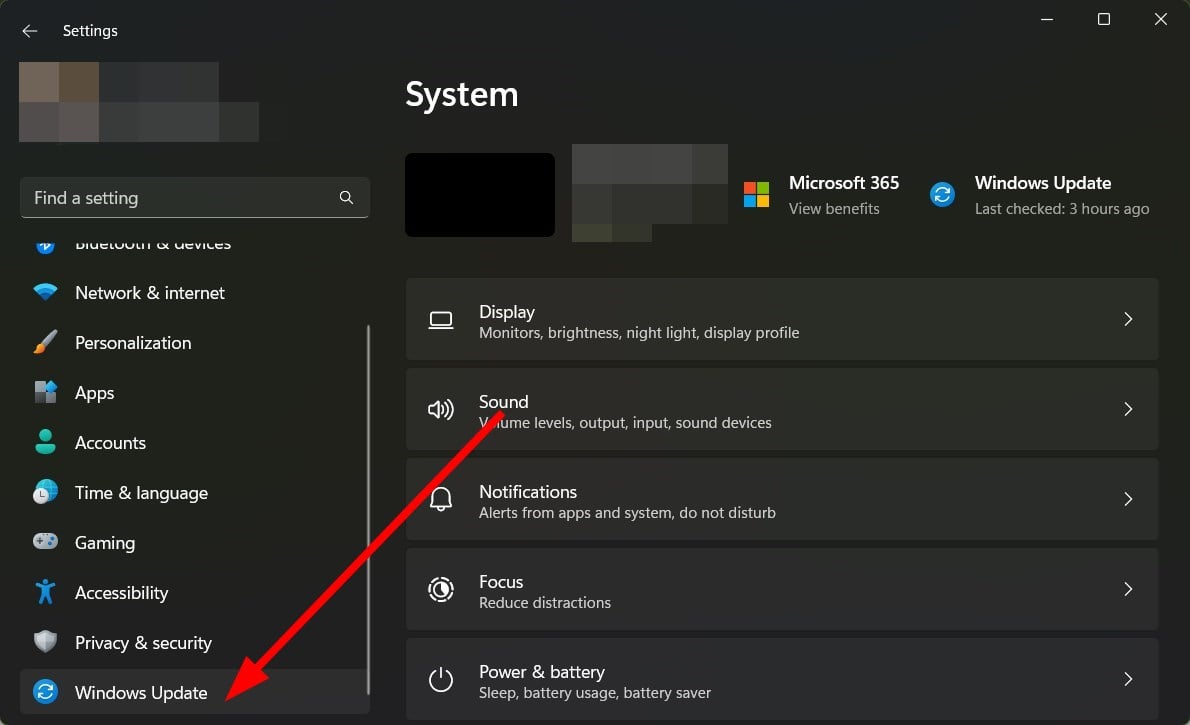Click the Power & battery icon
The width and height of the screenshot is (1190, 725).
(x=441, y=680)
